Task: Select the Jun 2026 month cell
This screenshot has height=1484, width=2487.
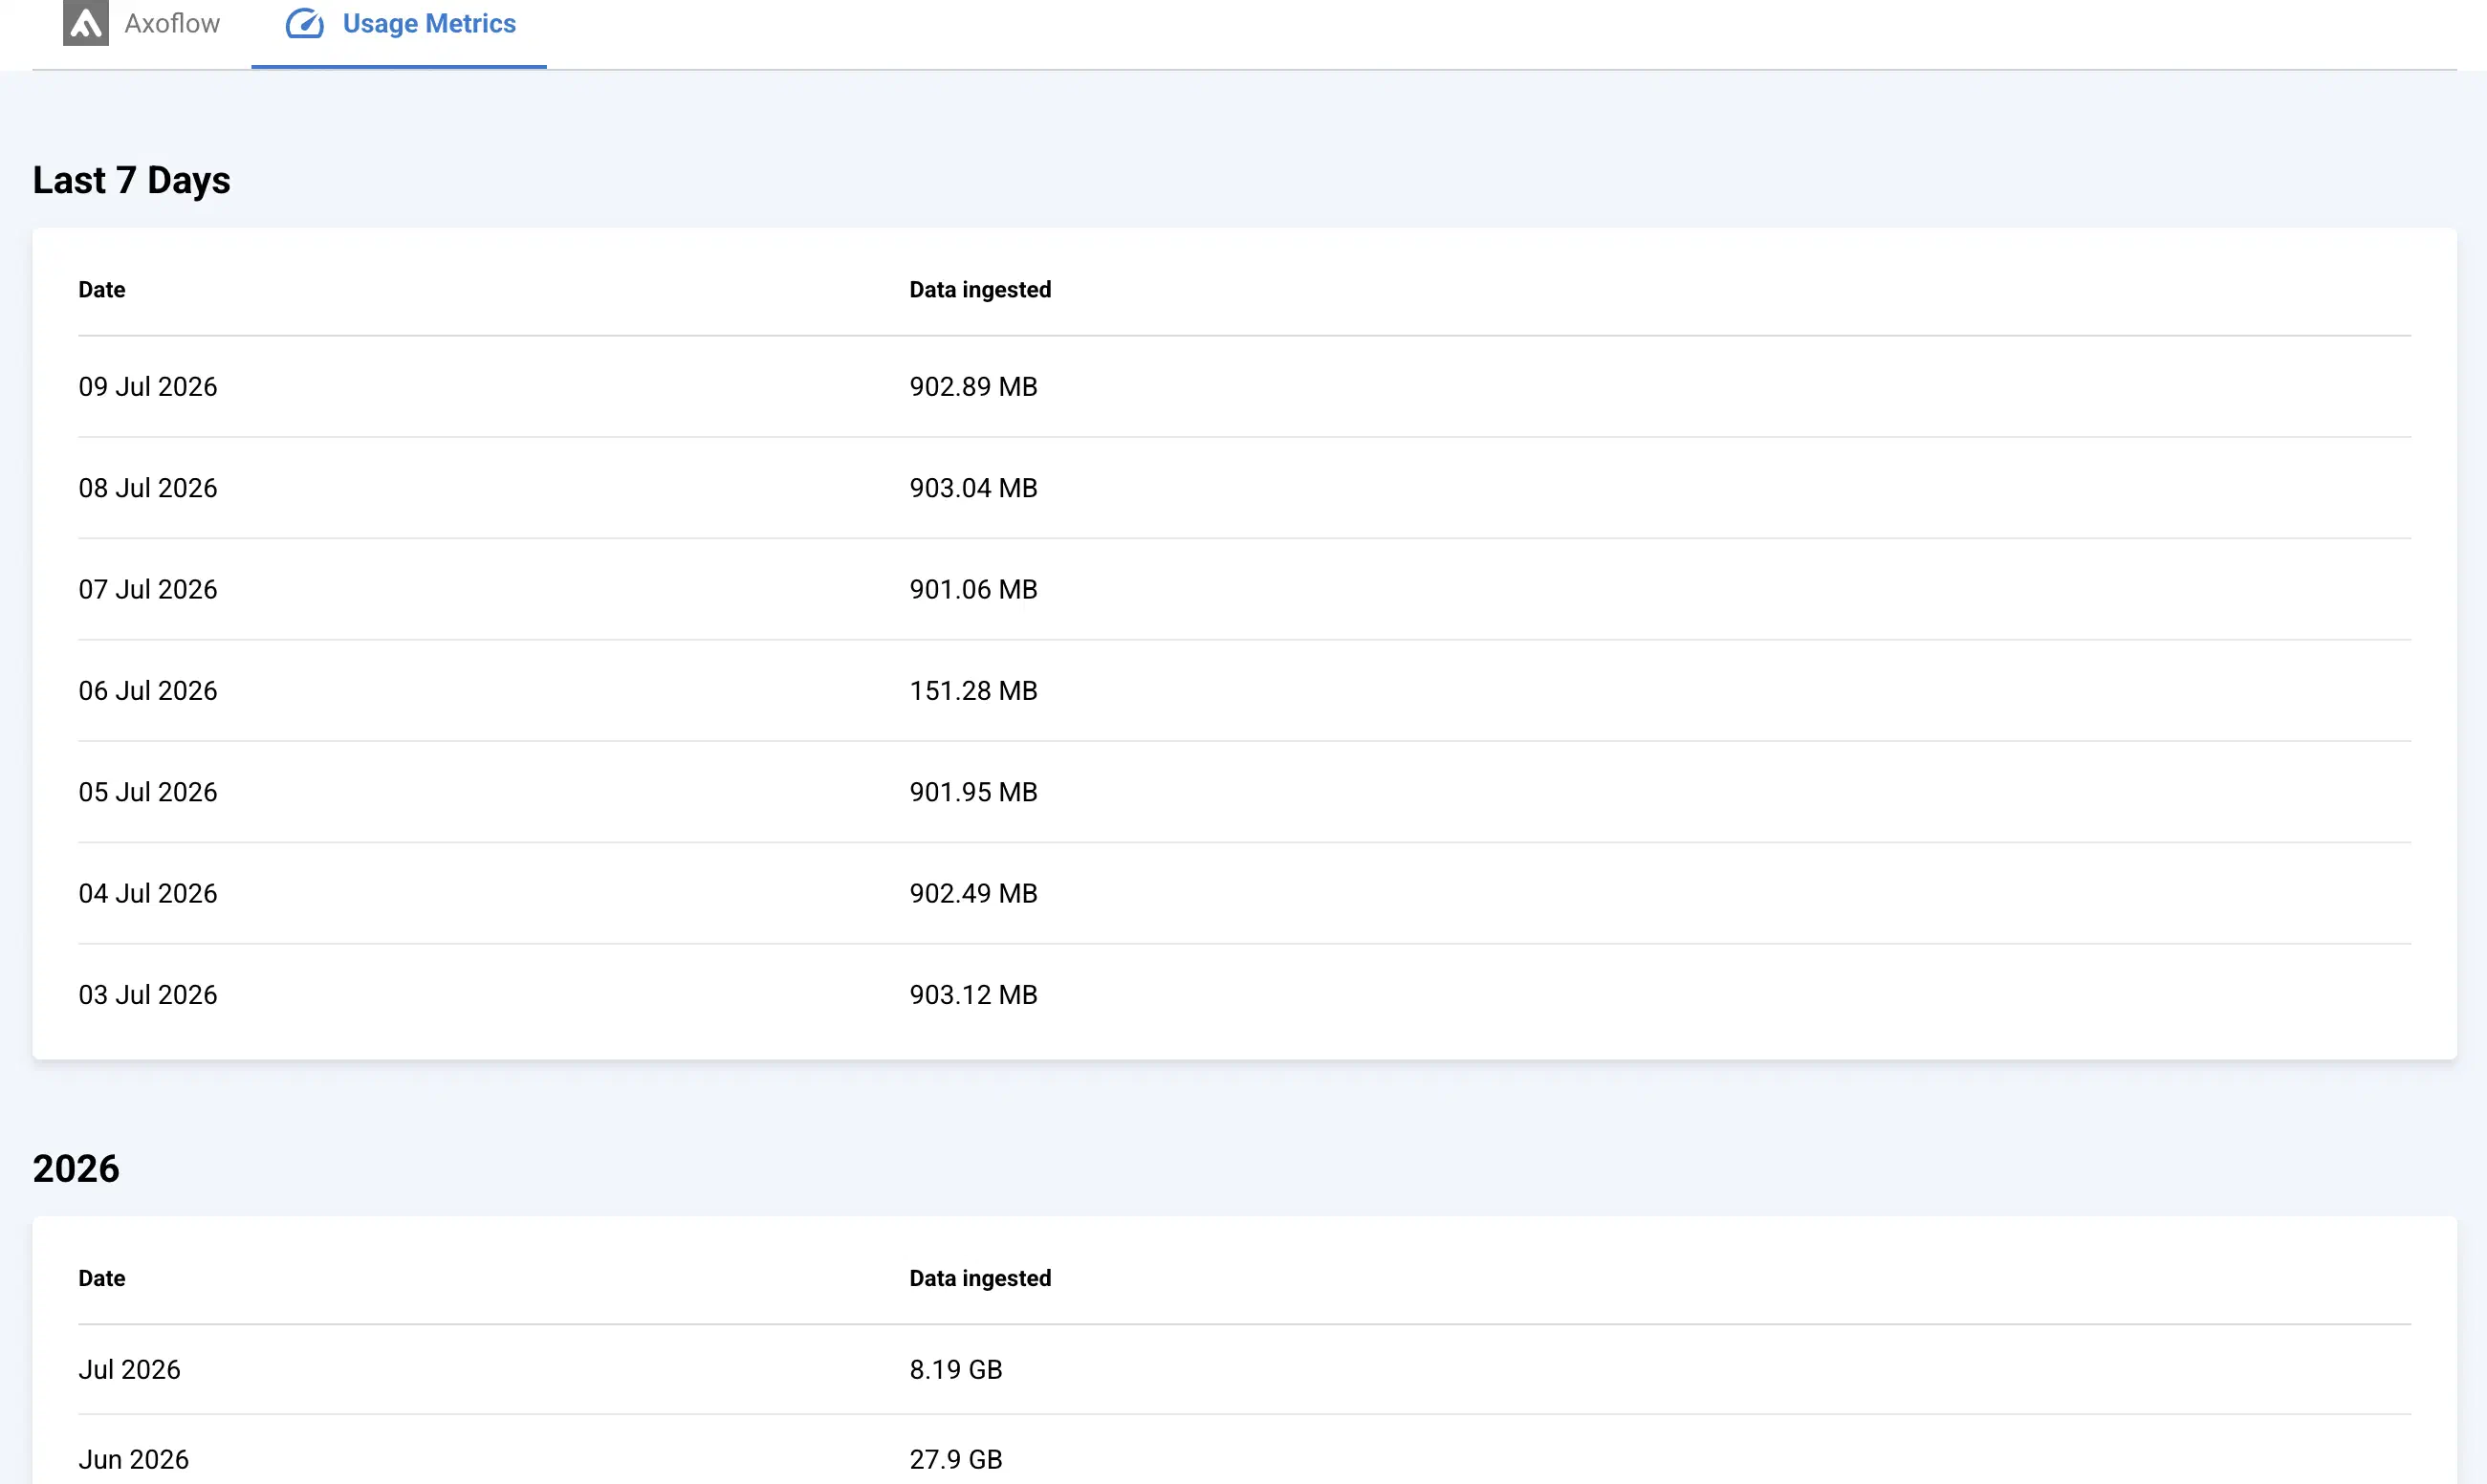Action: coord(134,1460)
